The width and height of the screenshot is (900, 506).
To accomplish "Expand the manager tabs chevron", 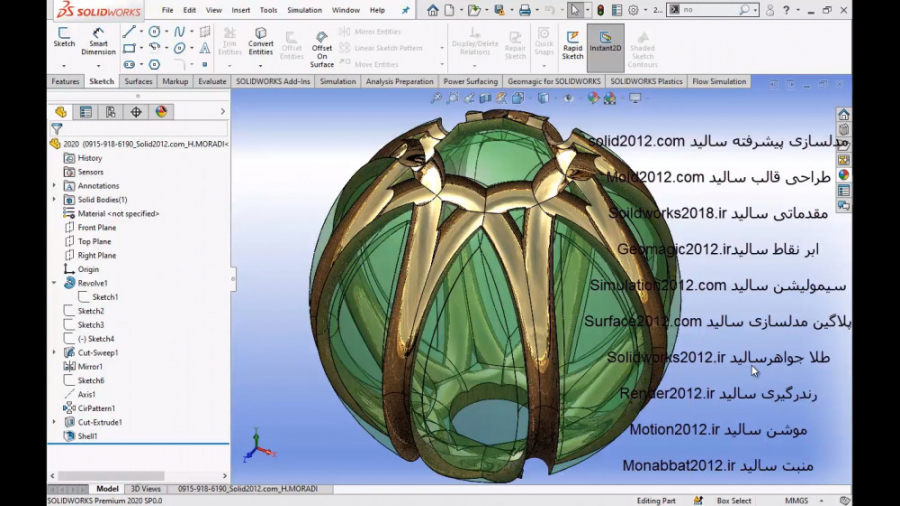I will click(223, 111).
